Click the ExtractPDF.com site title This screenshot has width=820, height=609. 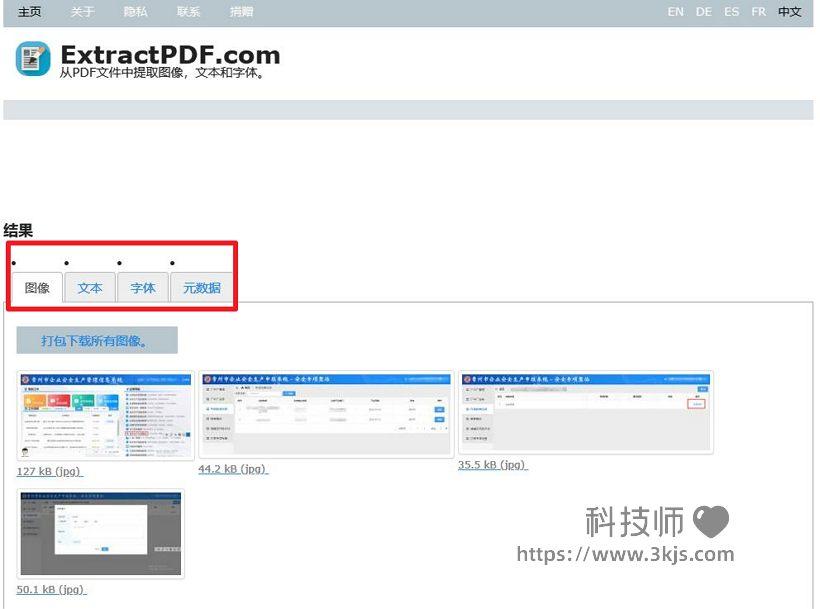coord(170,54)
